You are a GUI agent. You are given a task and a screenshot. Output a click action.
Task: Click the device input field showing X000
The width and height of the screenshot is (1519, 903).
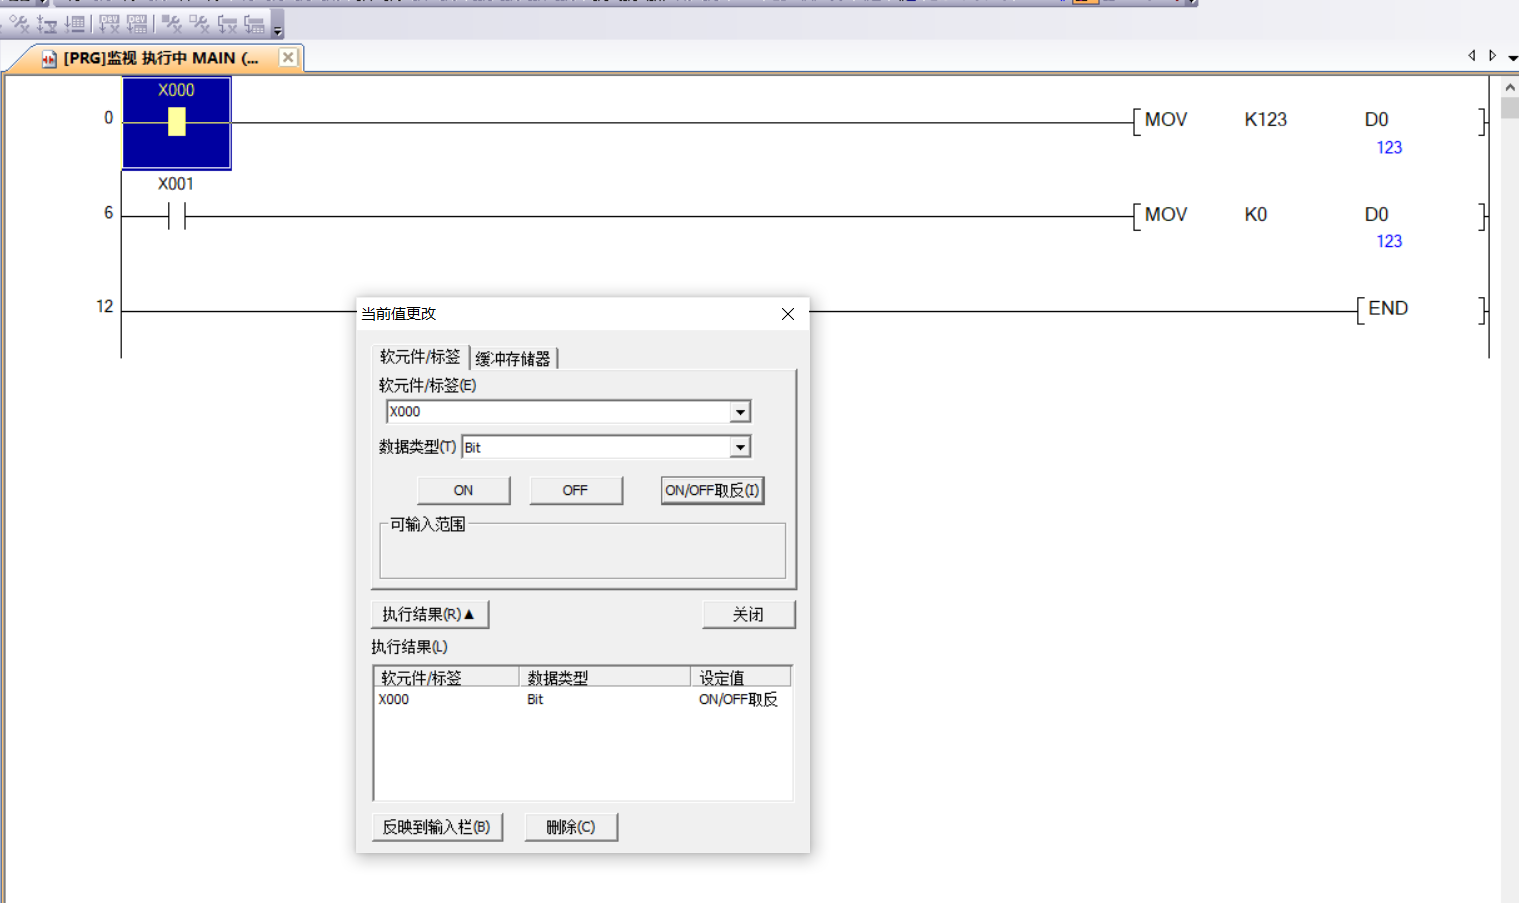pyautogui.click(x=558, y=412)
